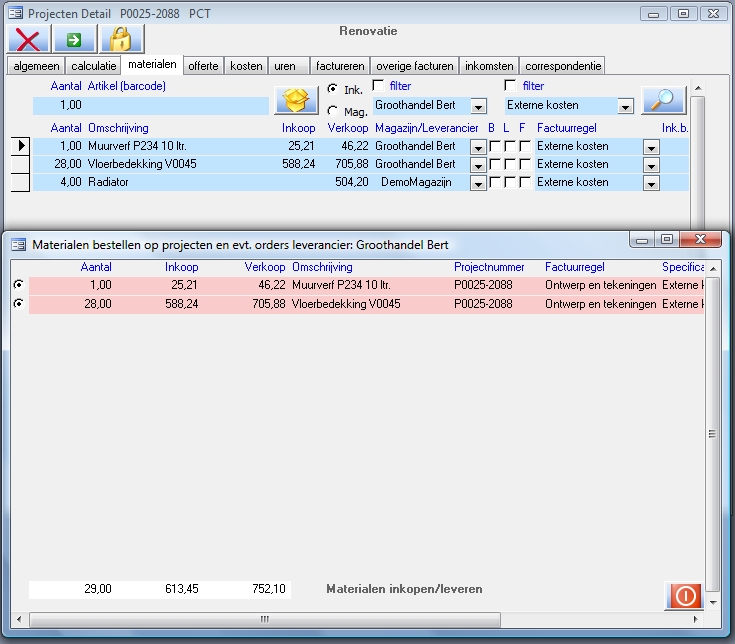
Task: Click Inkoop 588,24 in project materials list
Action: (x=299, y=164)
